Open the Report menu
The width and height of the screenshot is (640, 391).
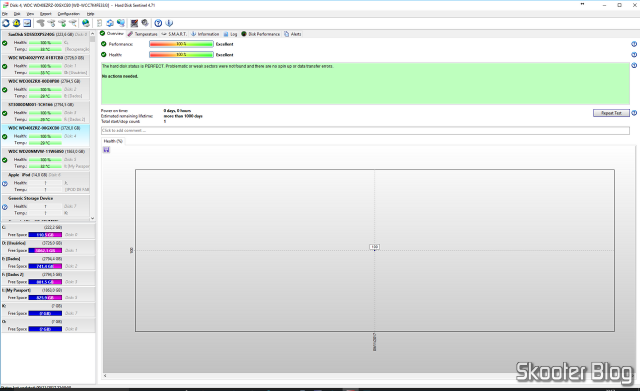[x=46, y=14]
